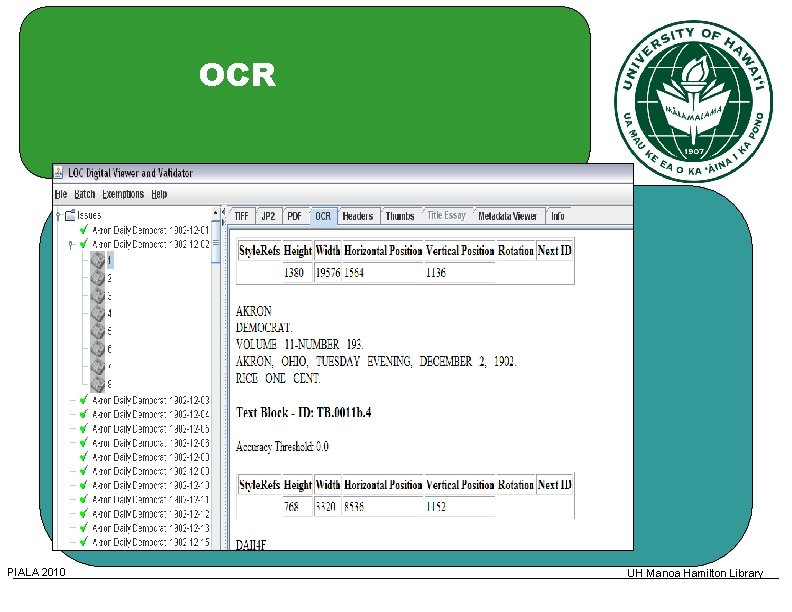Click the OCR line starting 'AKRON, OHIO, TUESDAY'
The width and height of the screenshot is (792, 612).
pos(376,362)
